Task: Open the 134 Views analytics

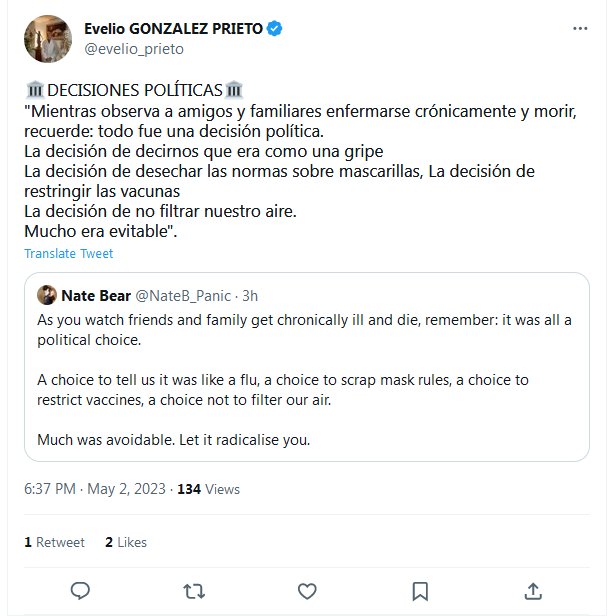Action: 208,490
